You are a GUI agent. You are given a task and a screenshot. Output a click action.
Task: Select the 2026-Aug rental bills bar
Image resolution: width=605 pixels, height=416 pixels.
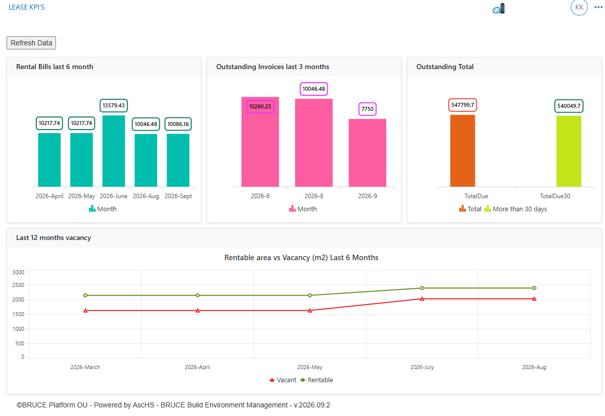(146, 160)
